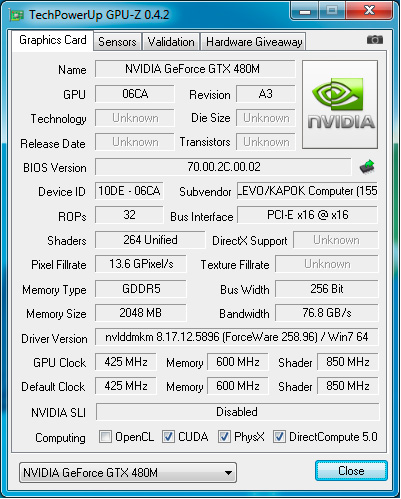Click the GPU field showing 06CA

[135, 94]
